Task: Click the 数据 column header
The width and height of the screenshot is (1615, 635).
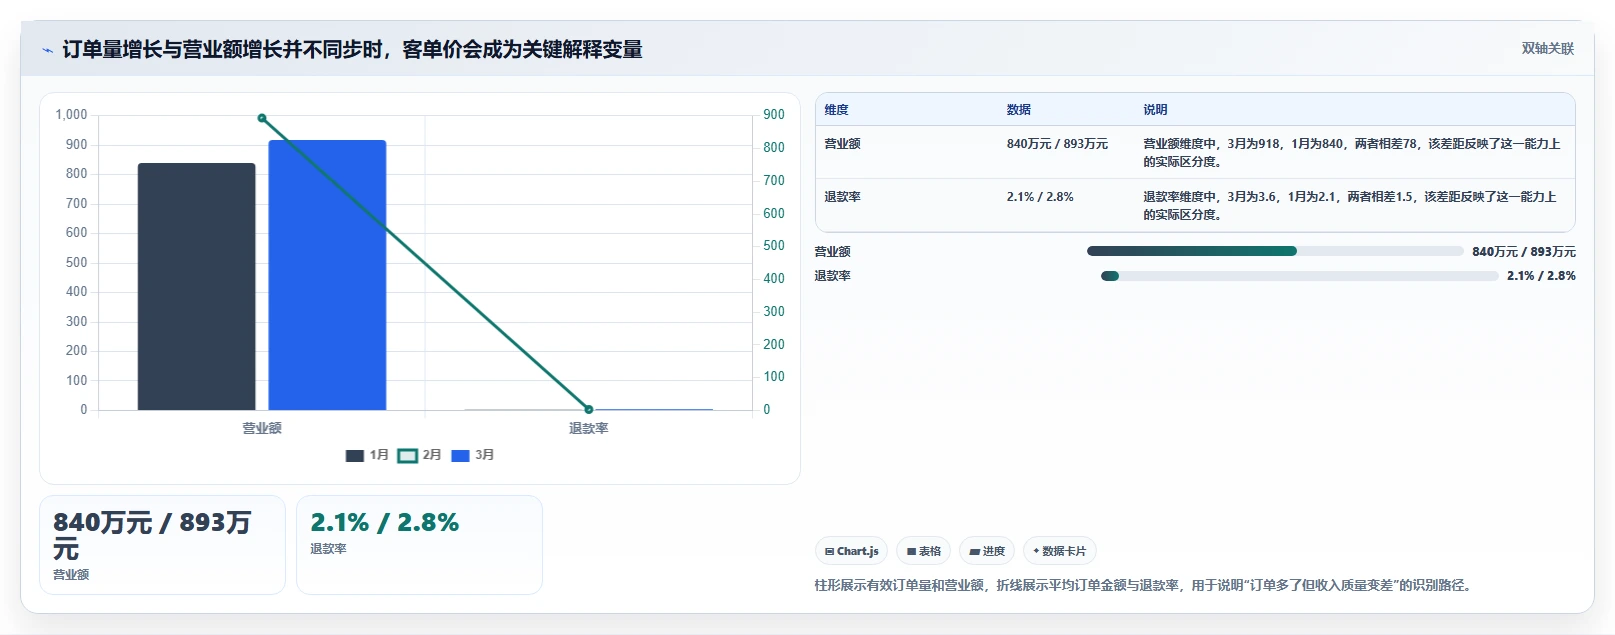Action: pos(1019,110)
